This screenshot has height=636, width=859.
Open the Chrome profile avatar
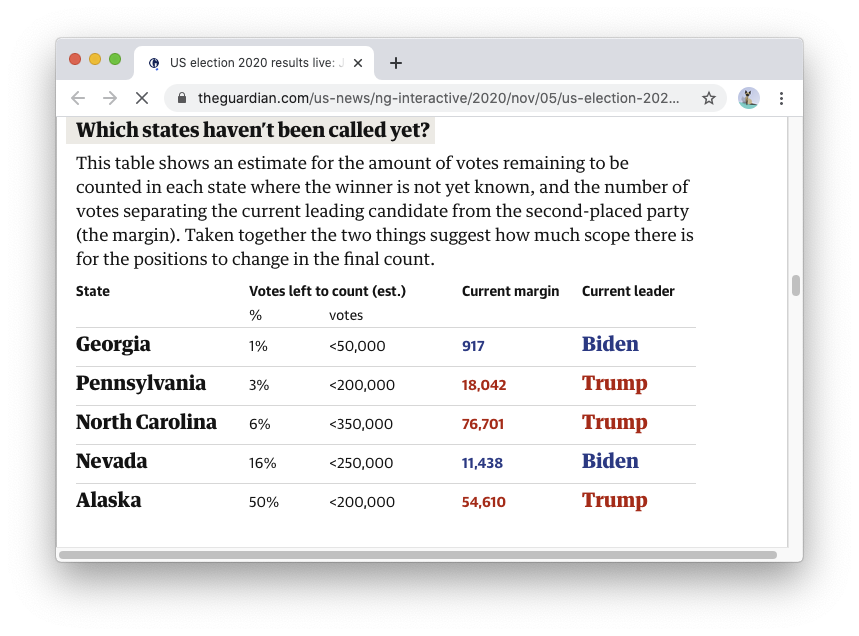pyautogui.click(x=748, y=98)
